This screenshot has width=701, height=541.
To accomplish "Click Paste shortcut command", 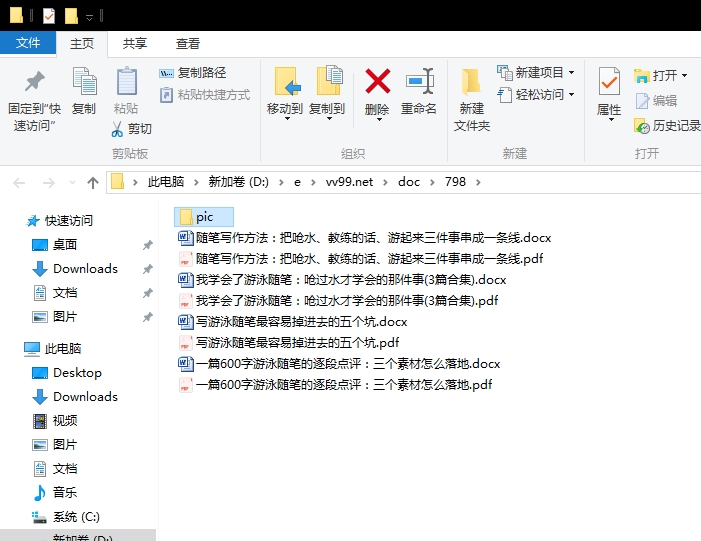I will pos(205,95).
